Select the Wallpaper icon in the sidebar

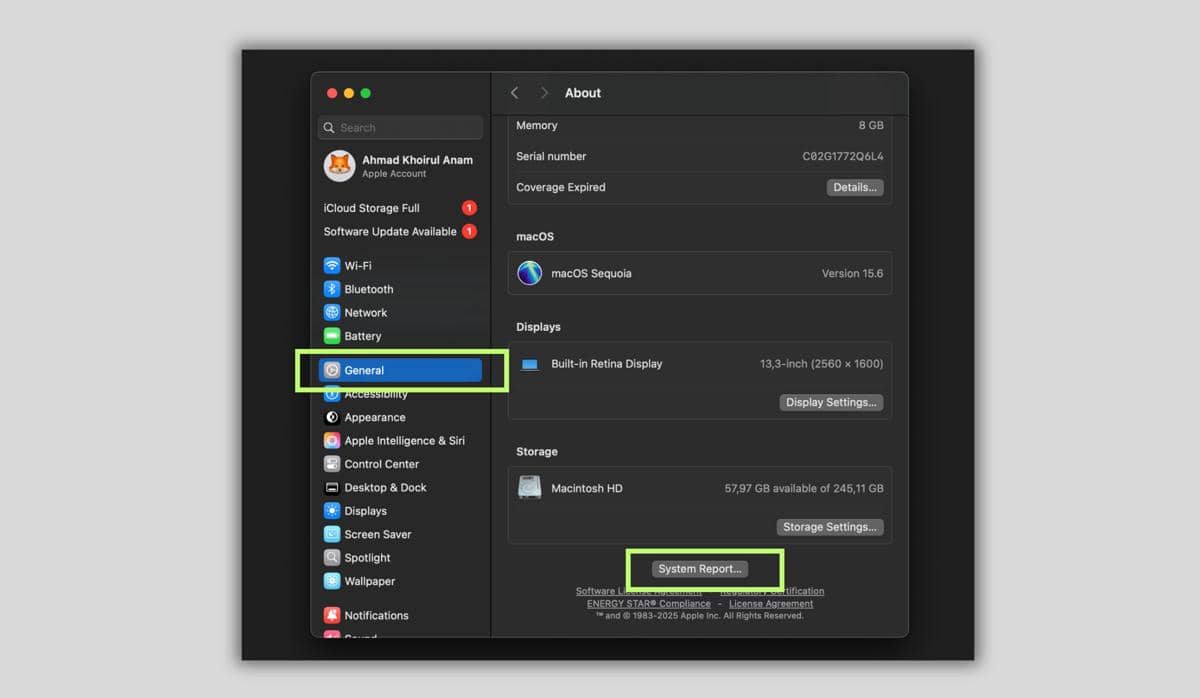point(333,581)
